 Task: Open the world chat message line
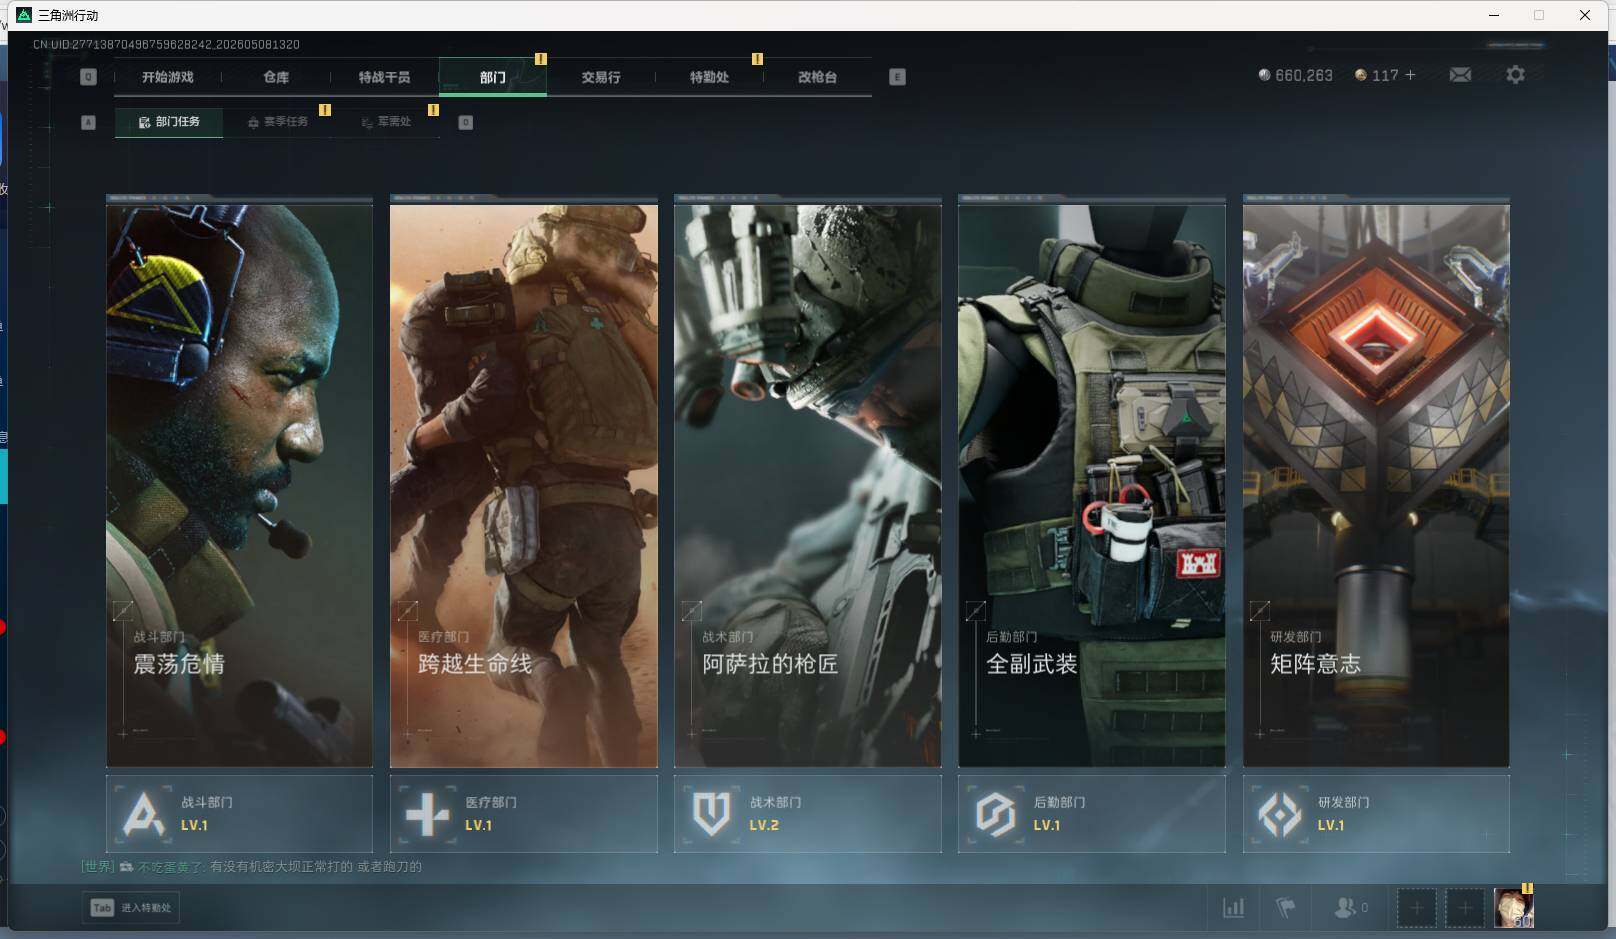click(252, 867)
